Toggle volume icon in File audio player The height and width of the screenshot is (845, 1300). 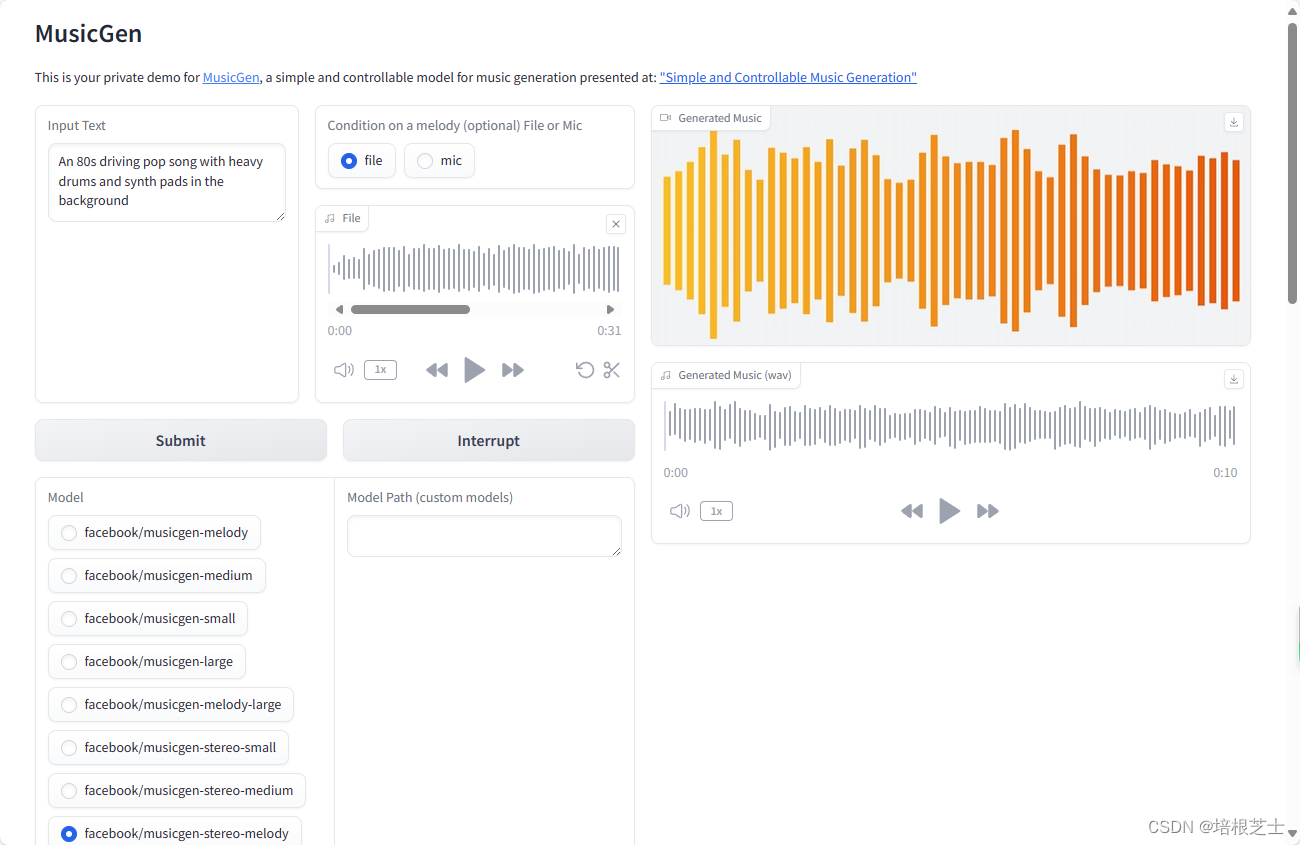coord(344,370)
